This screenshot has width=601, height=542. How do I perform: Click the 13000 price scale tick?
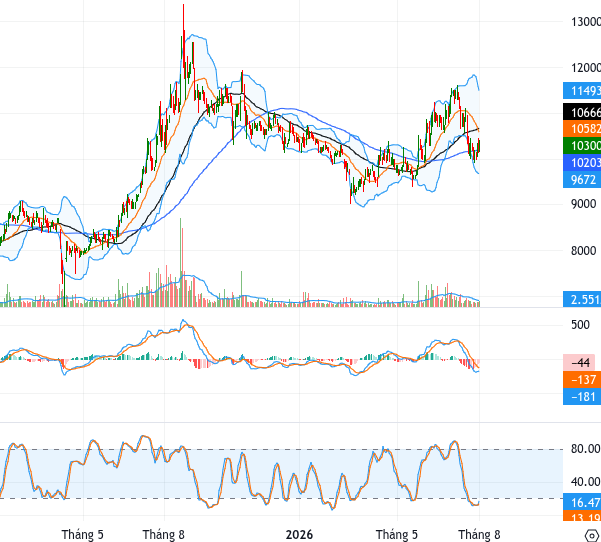586,22
